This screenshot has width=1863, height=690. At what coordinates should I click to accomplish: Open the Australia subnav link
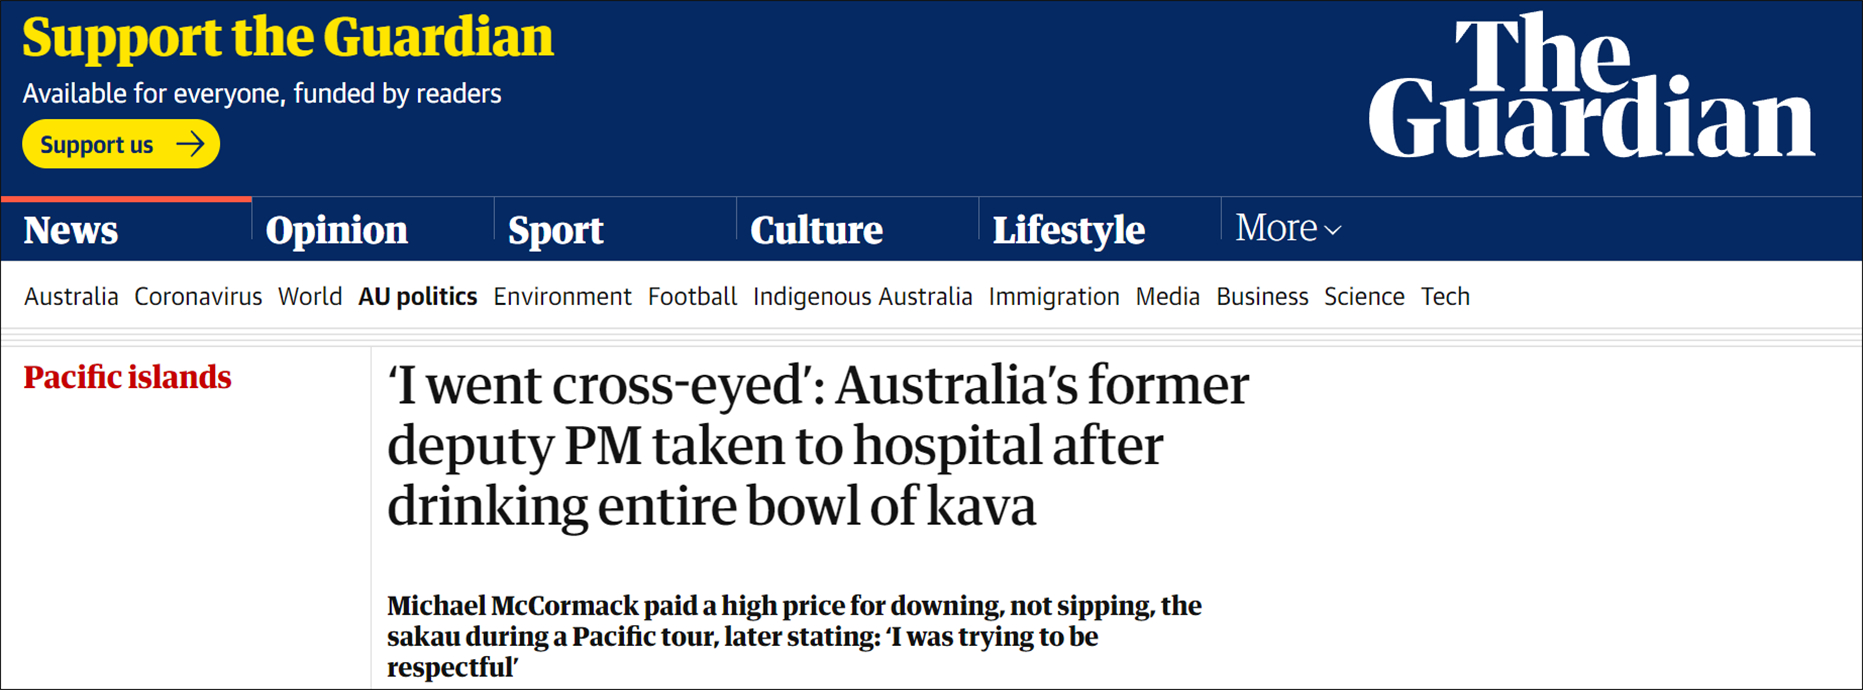coord(71,297)
